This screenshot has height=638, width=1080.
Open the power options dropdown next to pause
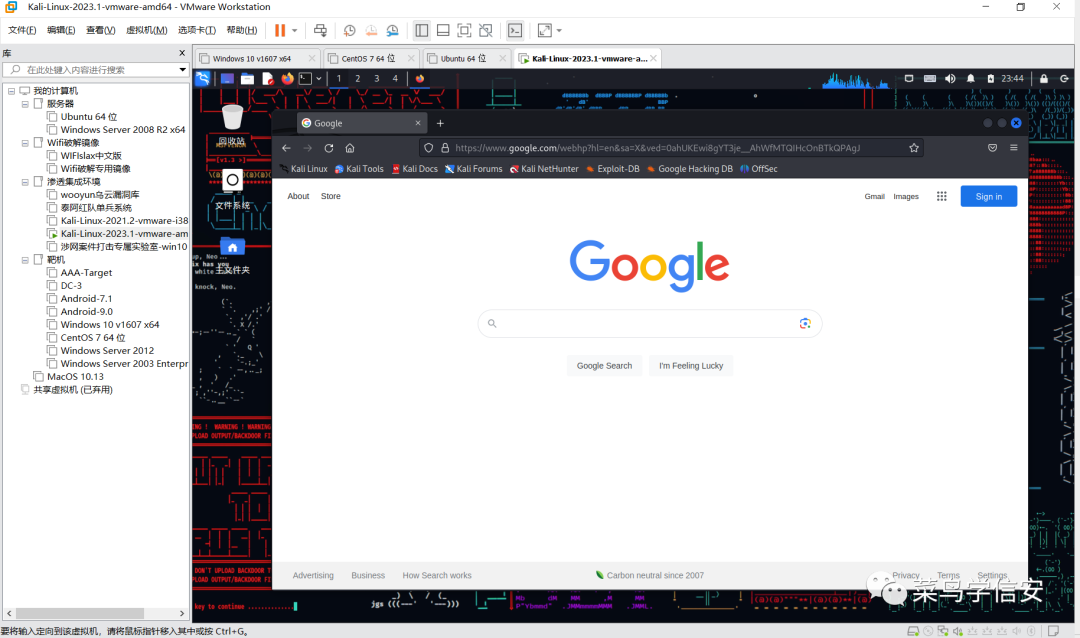(295, 30)
